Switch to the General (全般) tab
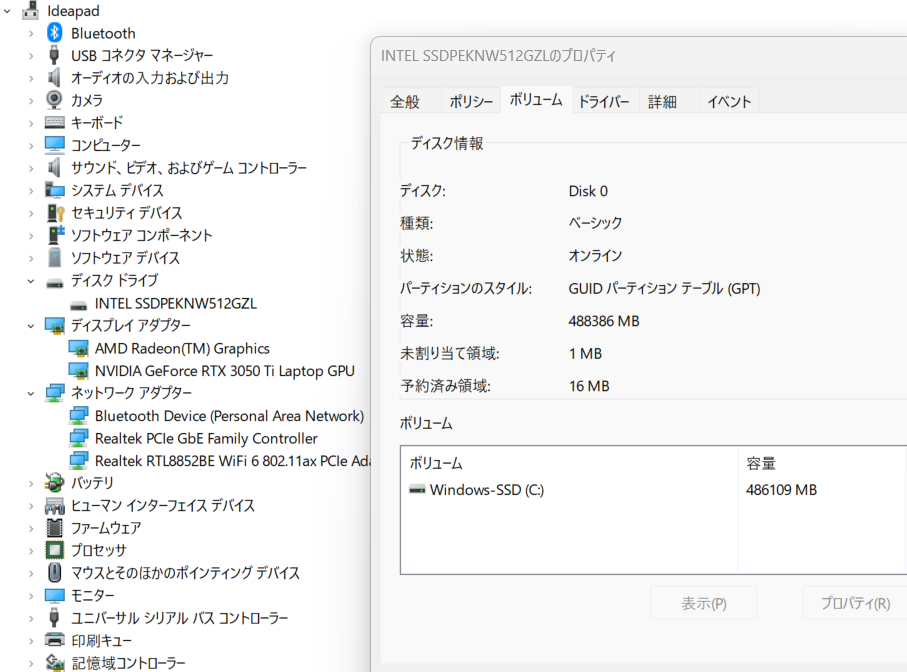 pyautogui.click(x=405, y=102)
